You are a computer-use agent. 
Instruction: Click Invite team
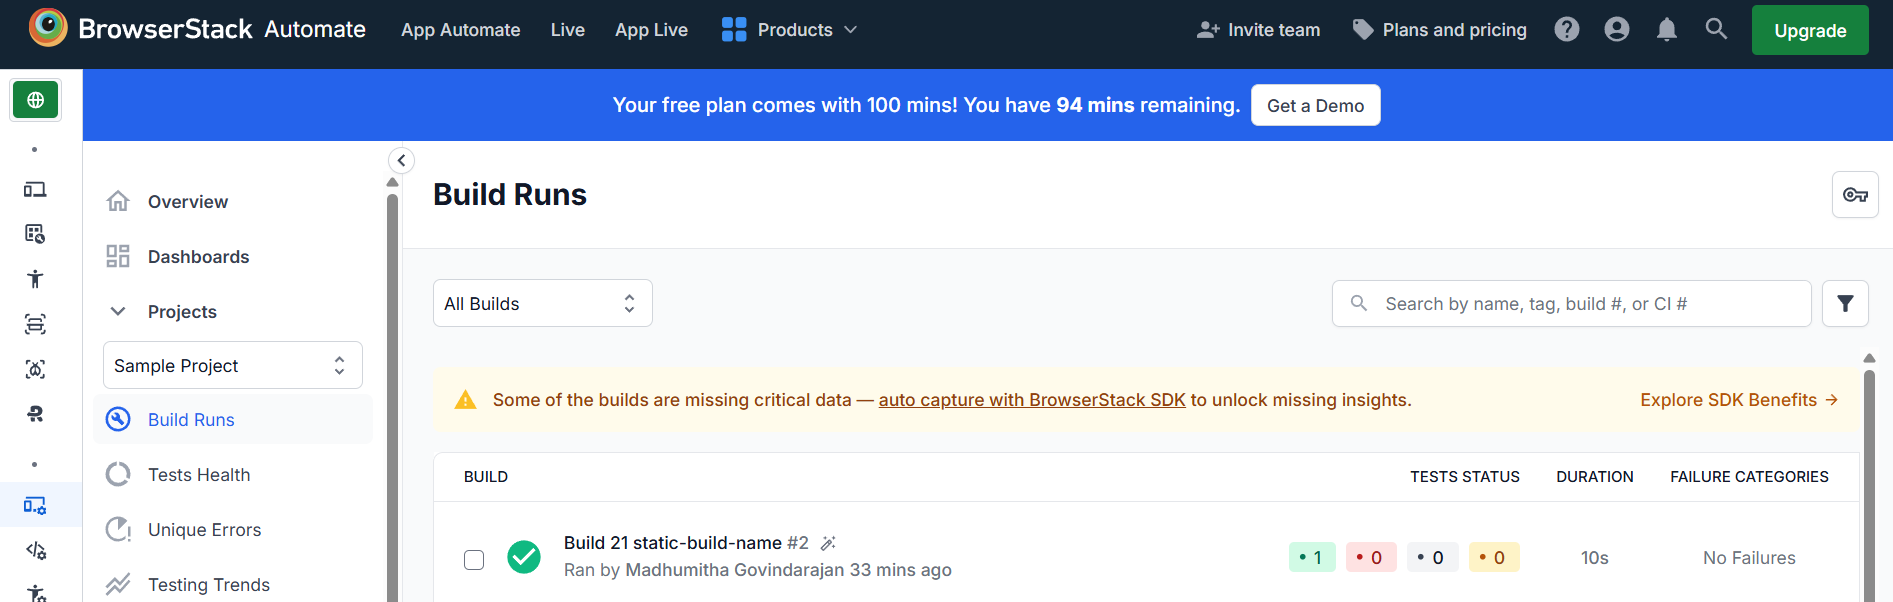(x=1258, y=30)
